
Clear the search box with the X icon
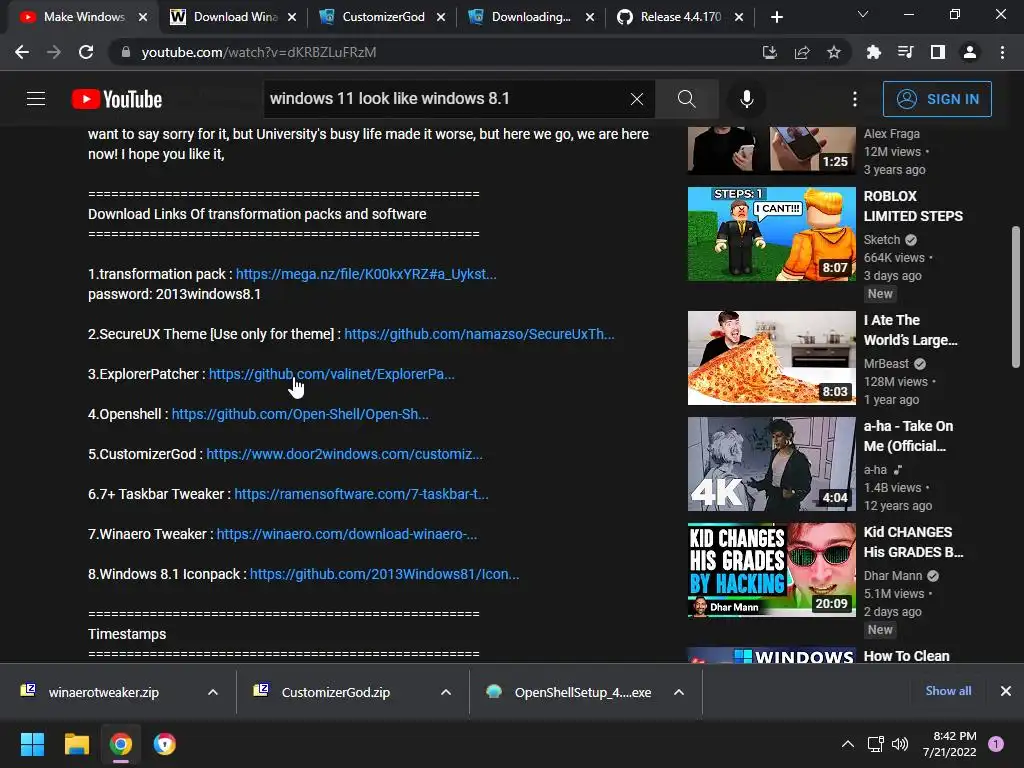(x=637, y=99)
